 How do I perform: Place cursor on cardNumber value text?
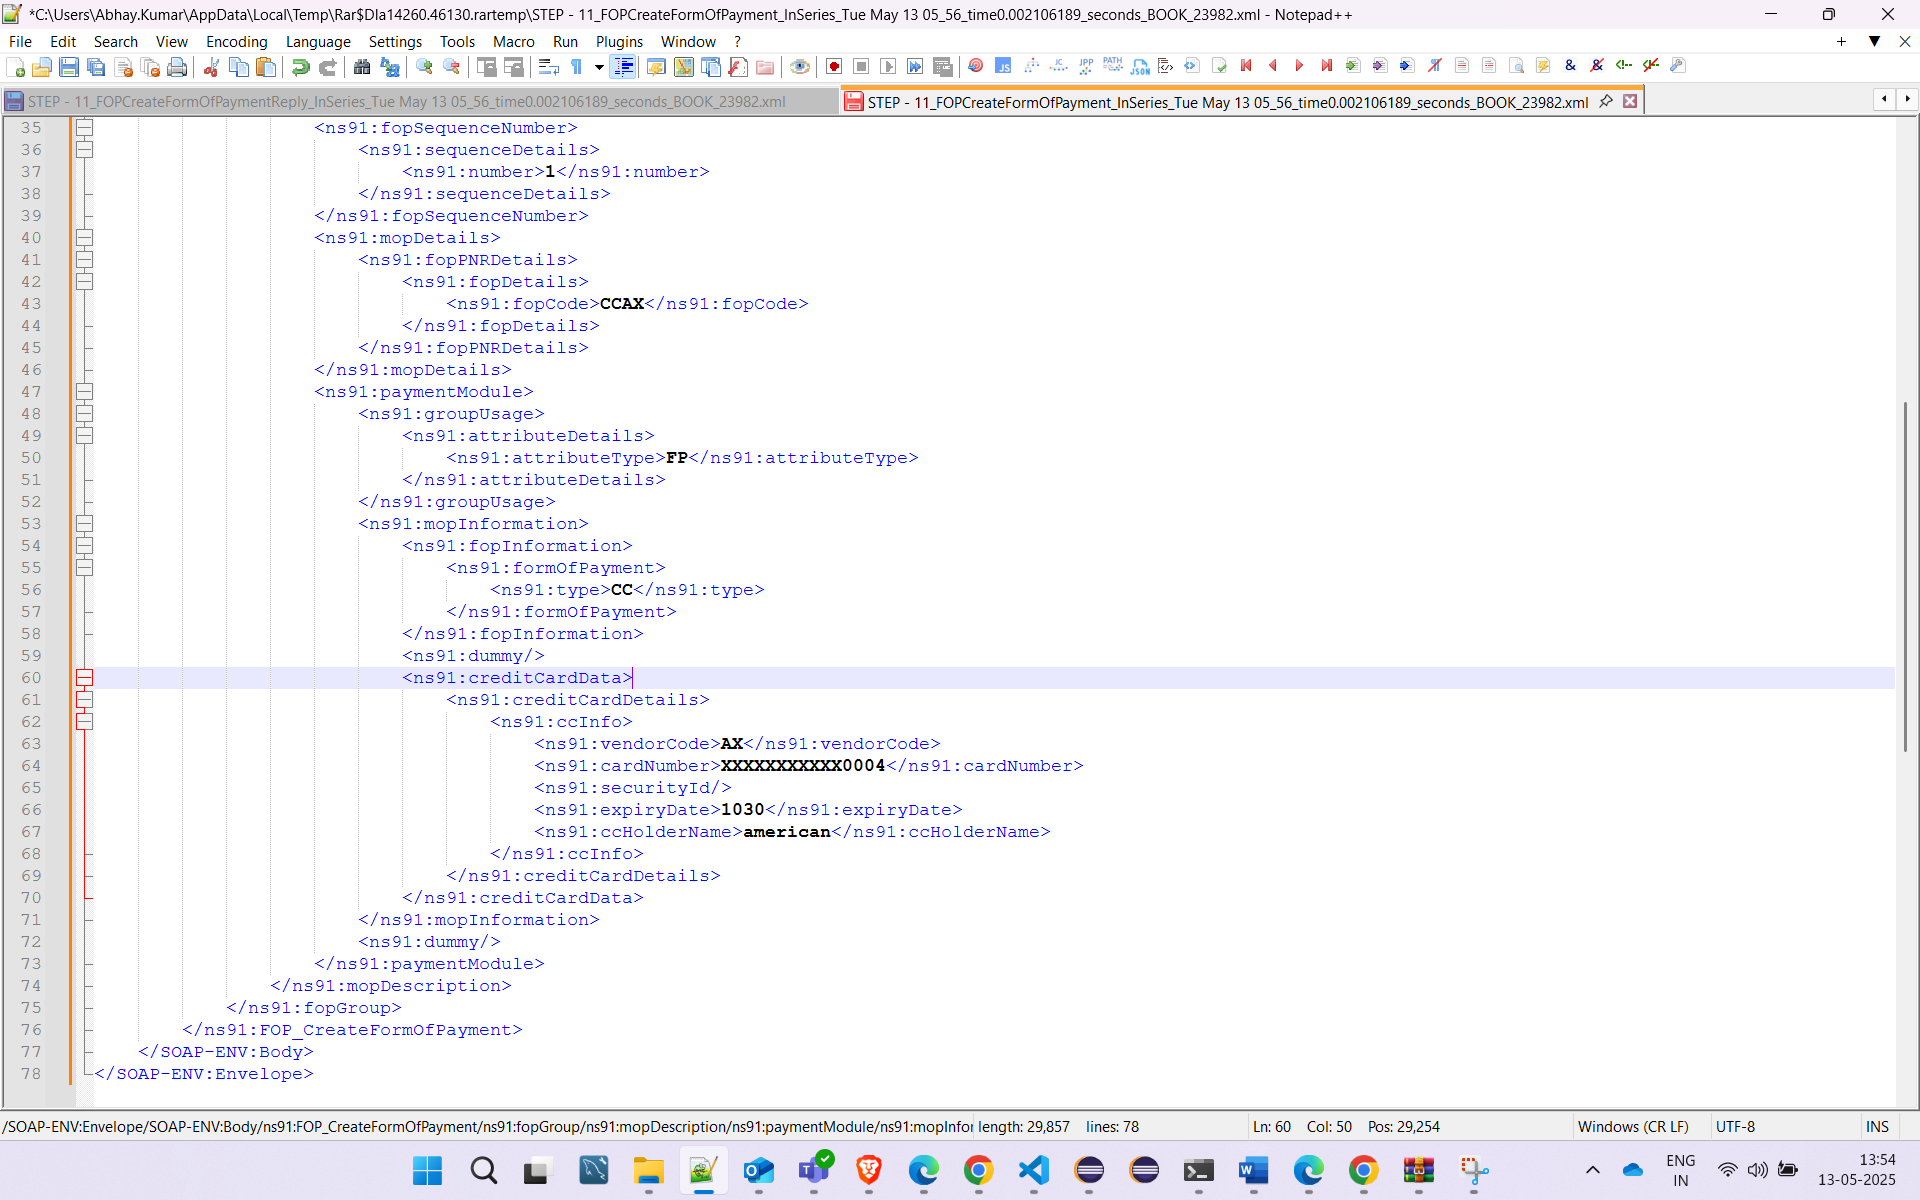(802, 766)
